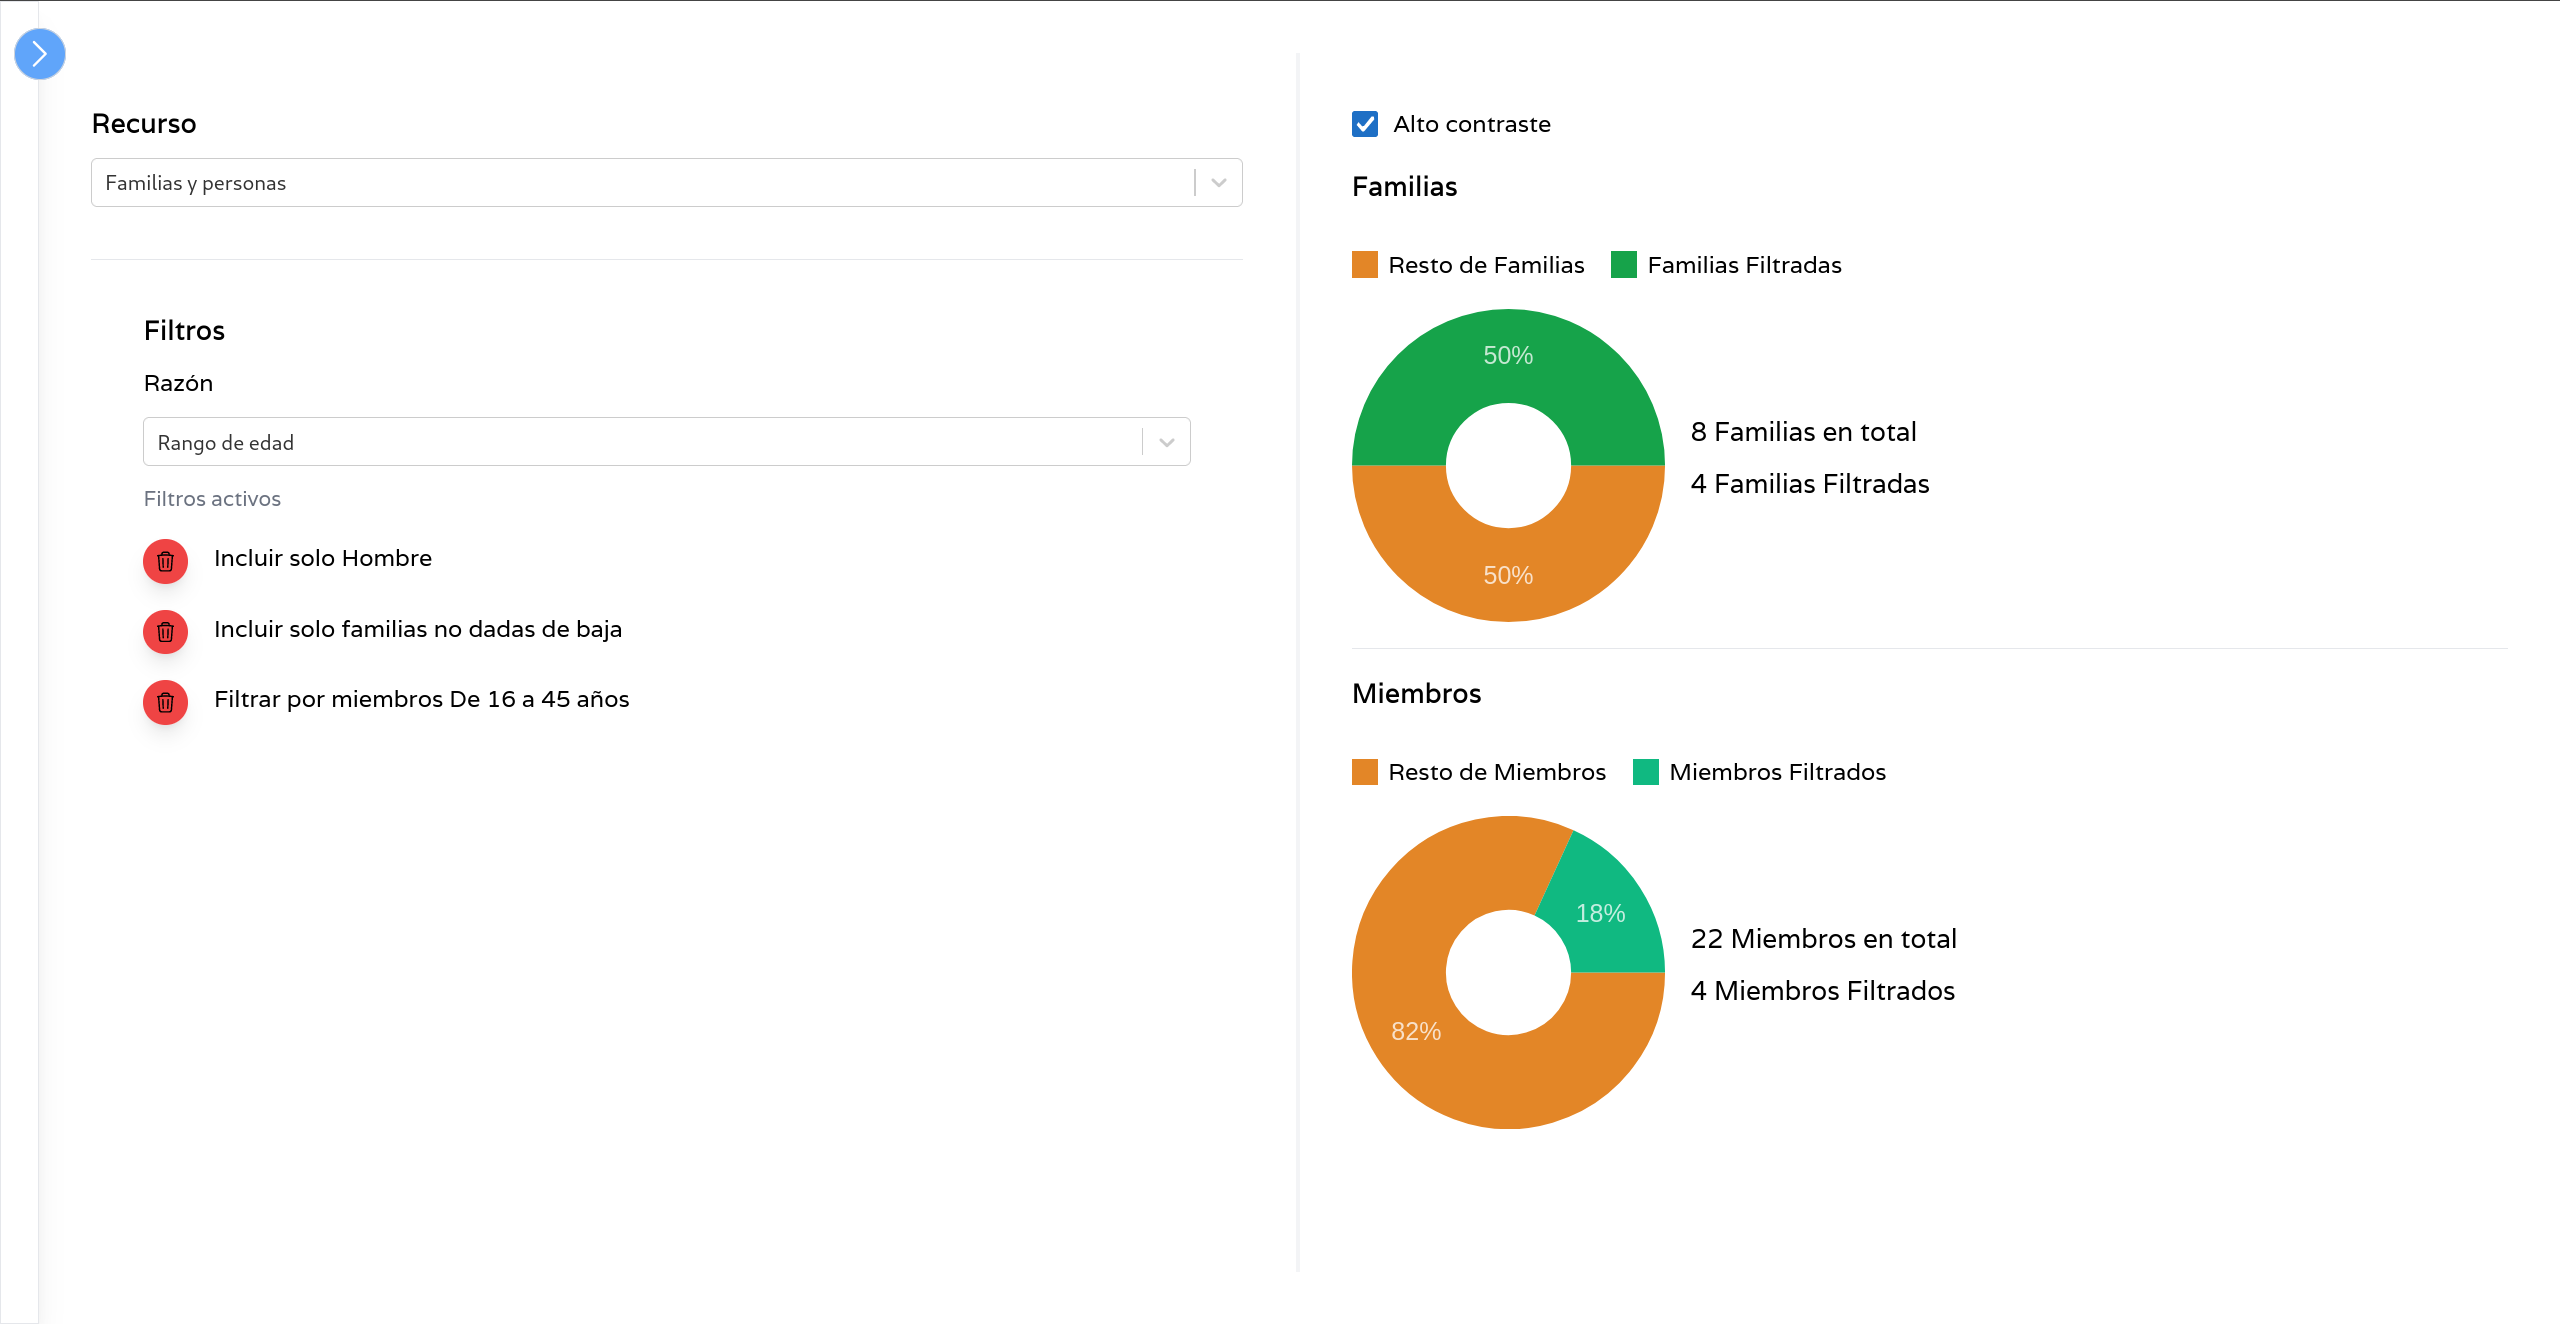Click the 'Familias Filtradas' legend label

(x=1744, y=265)
